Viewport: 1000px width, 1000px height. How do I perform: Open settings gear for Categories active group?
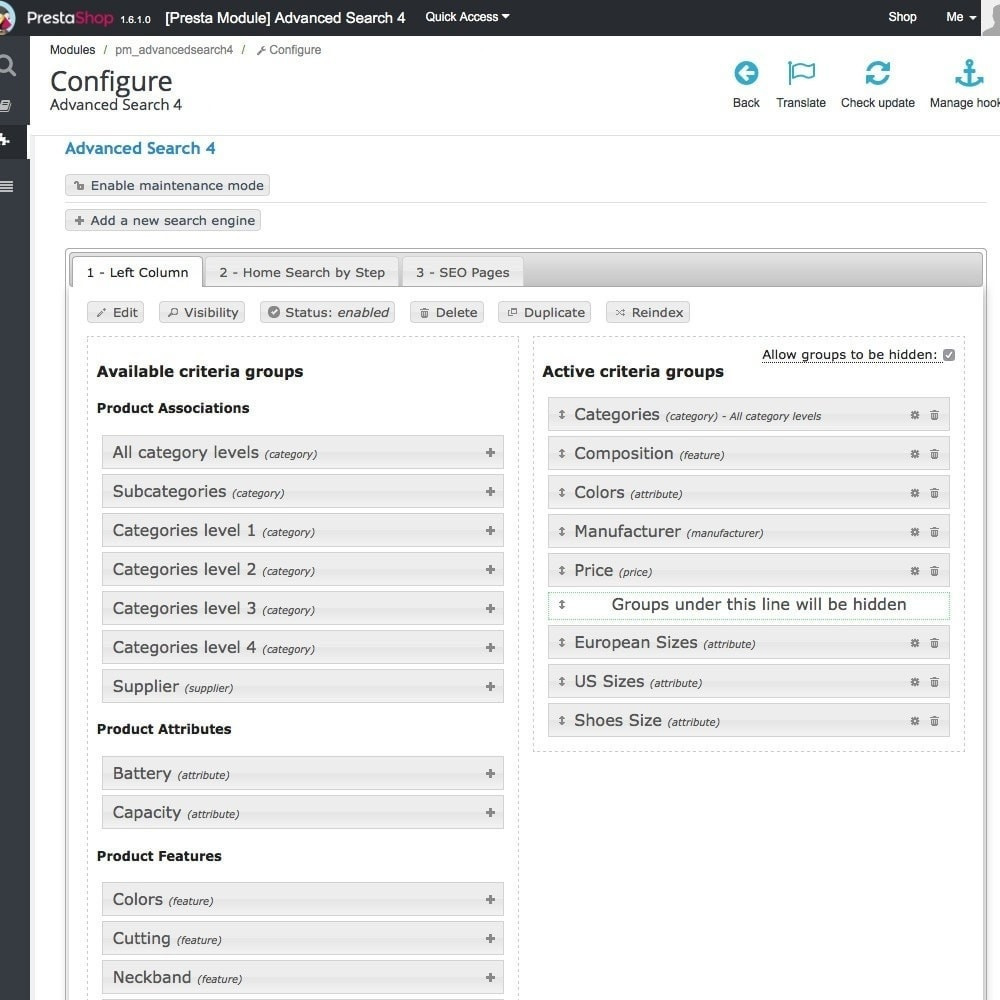point(915,415)
